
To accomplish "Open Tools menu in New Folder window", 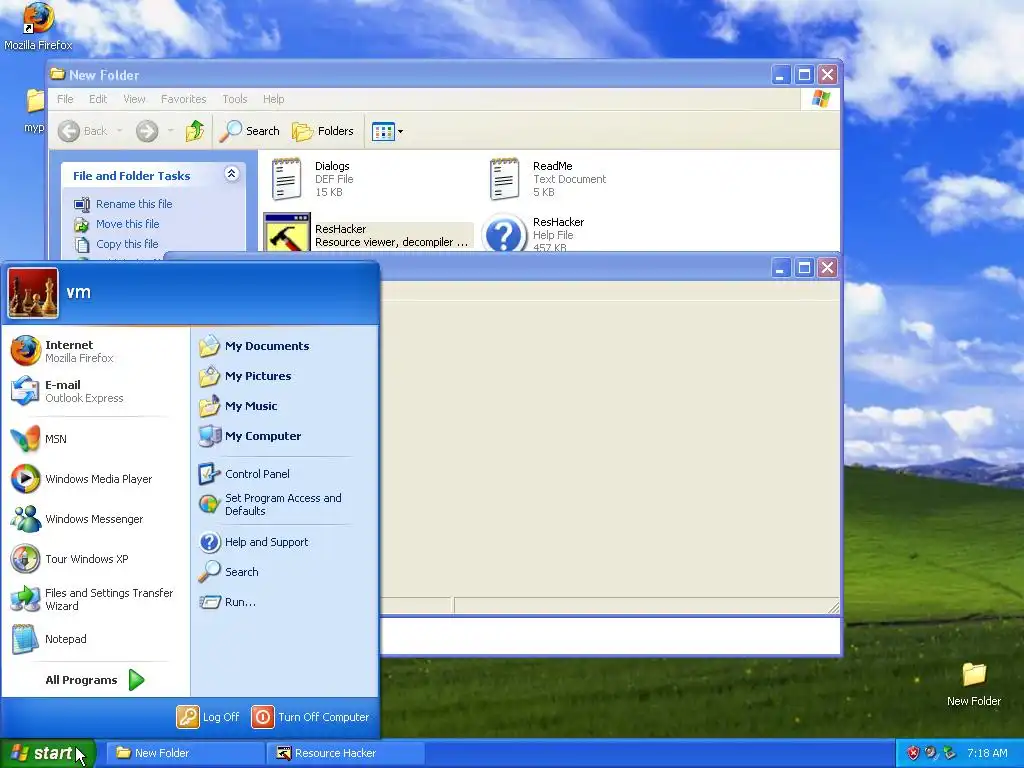I will click(x=234, y=99).
